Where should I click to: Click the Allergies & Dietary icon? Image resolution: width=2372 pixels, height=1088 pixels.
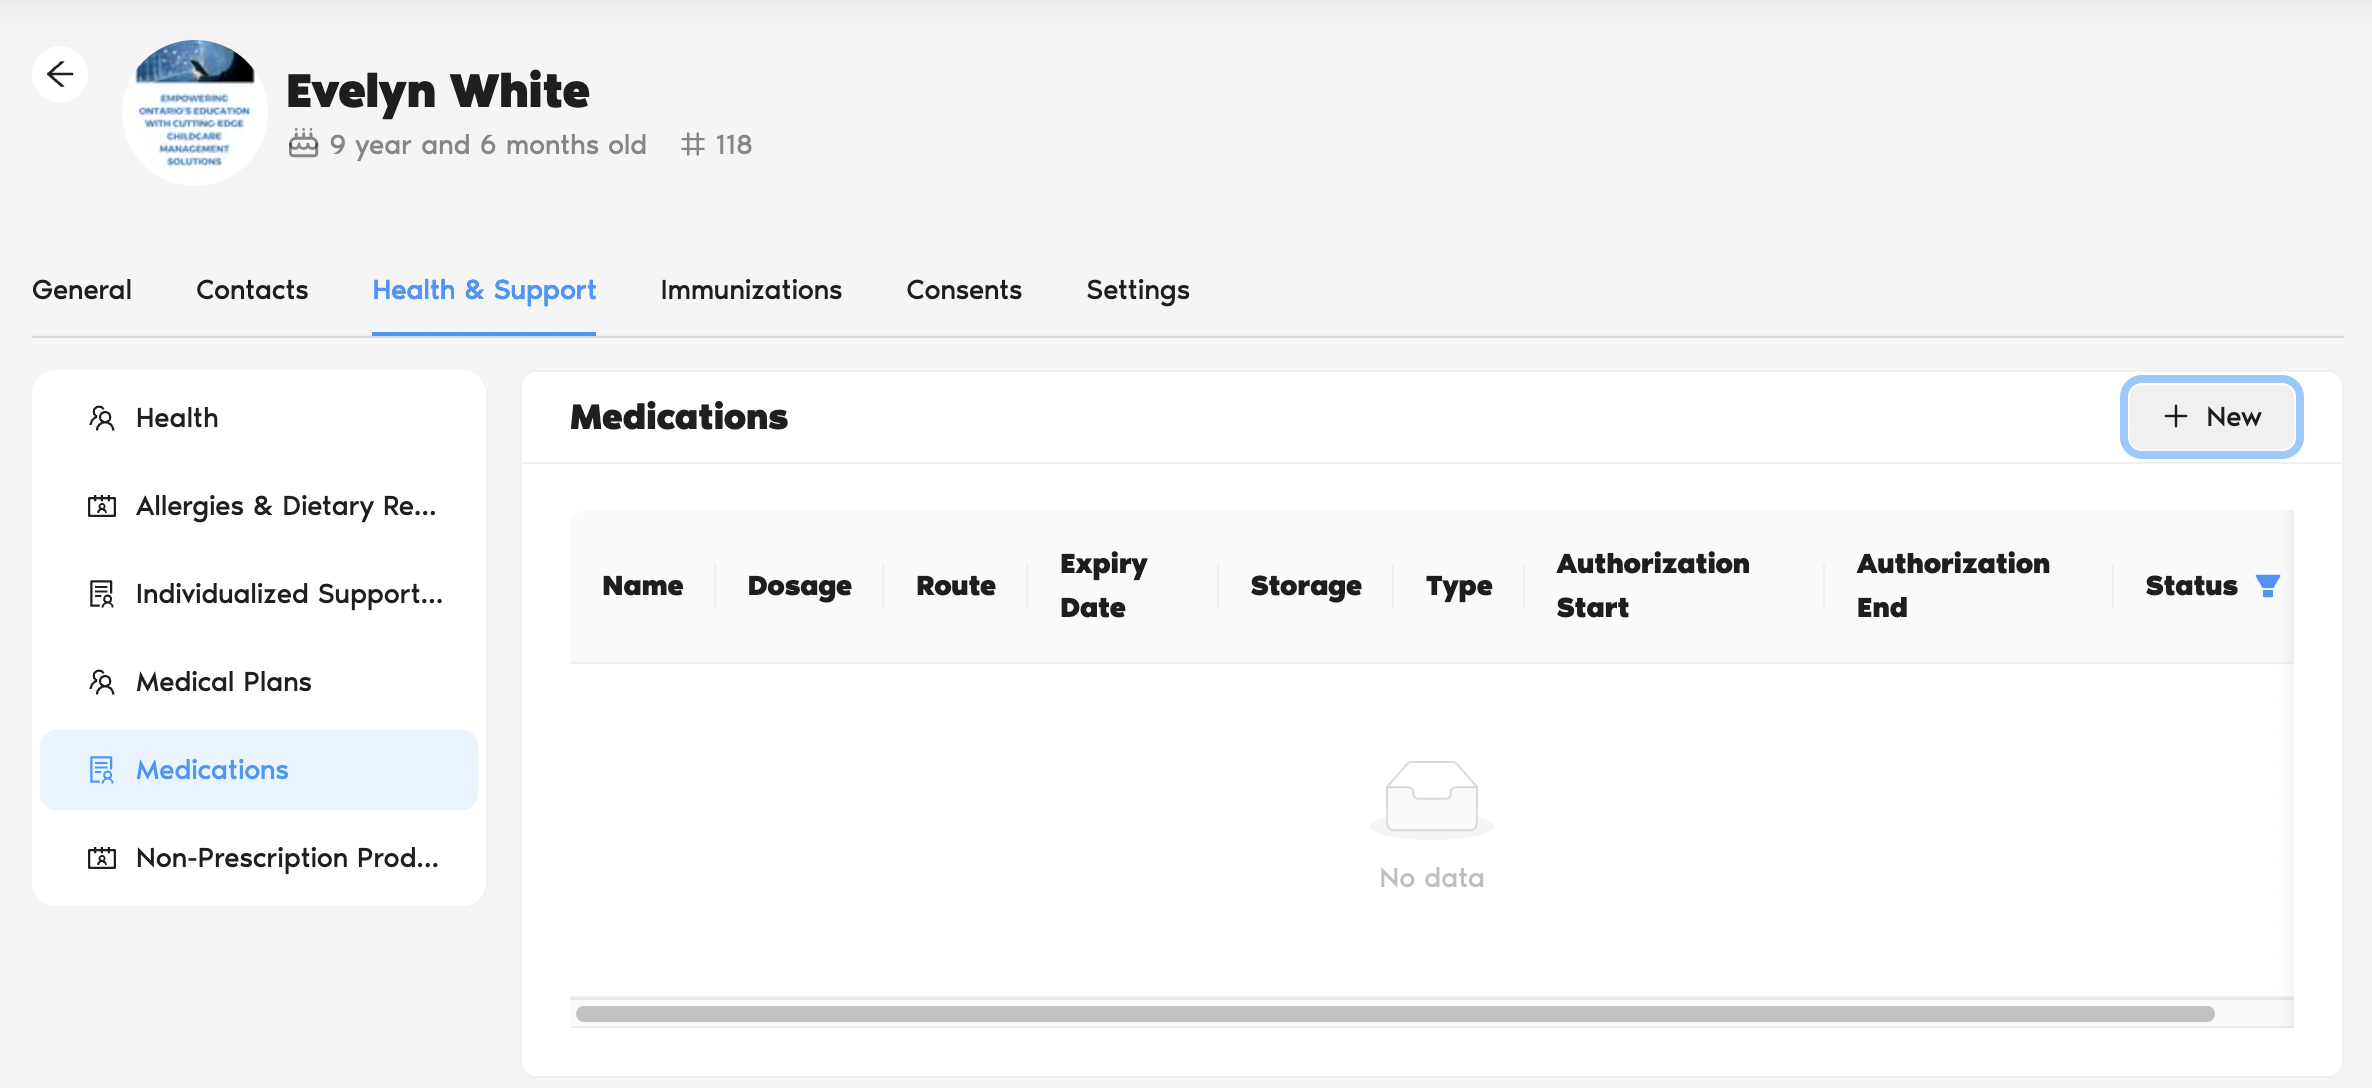pos(102,506)
